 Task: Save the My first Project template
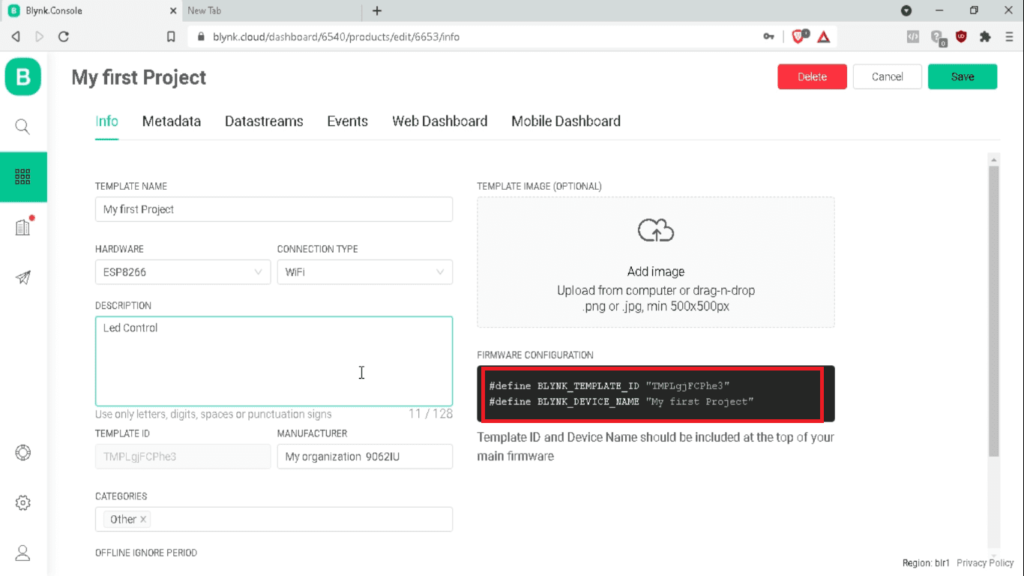tap(962, 76)
